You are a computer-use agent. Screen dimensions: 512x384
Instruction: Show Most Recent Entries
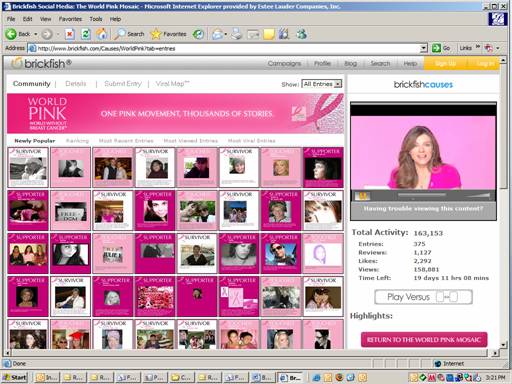click(126, 141)
